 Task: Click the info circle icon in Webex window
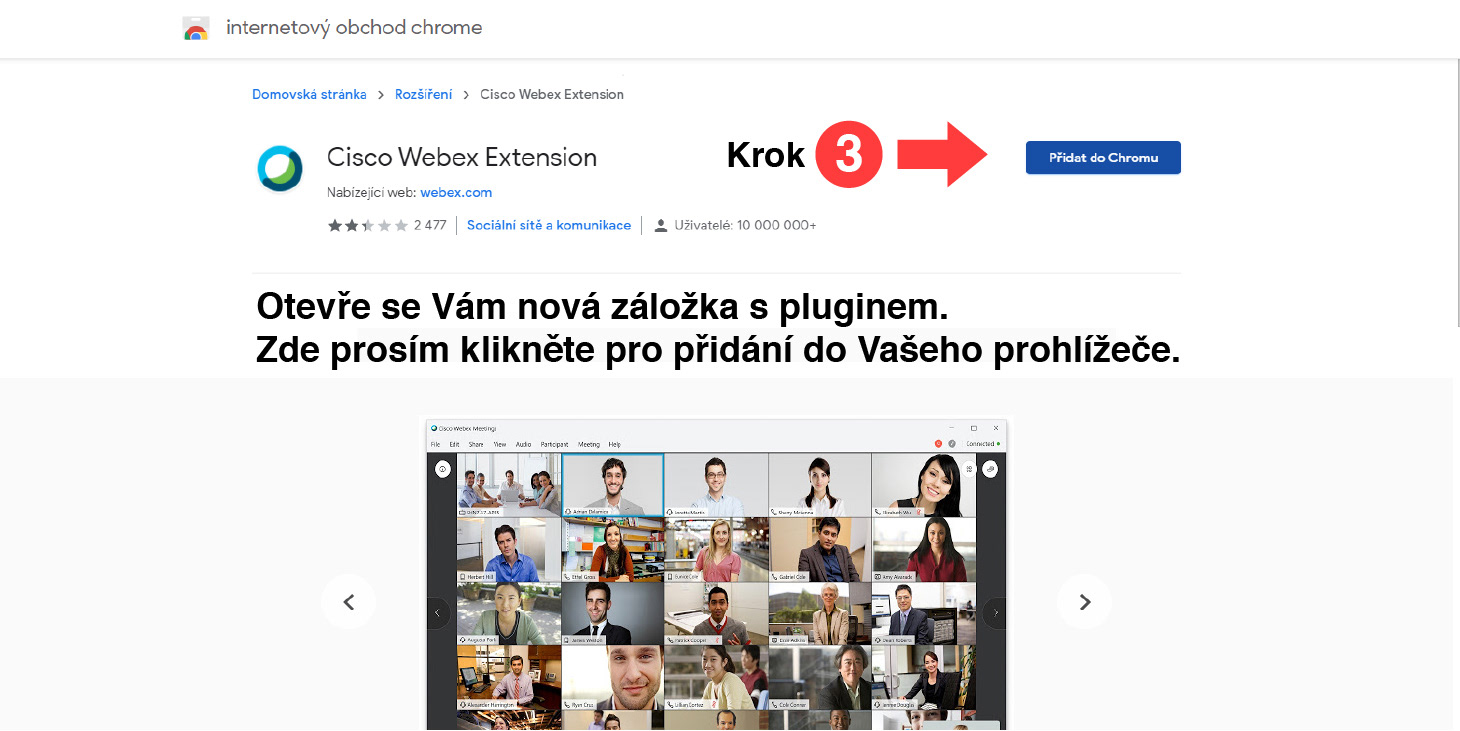[442, 469]
